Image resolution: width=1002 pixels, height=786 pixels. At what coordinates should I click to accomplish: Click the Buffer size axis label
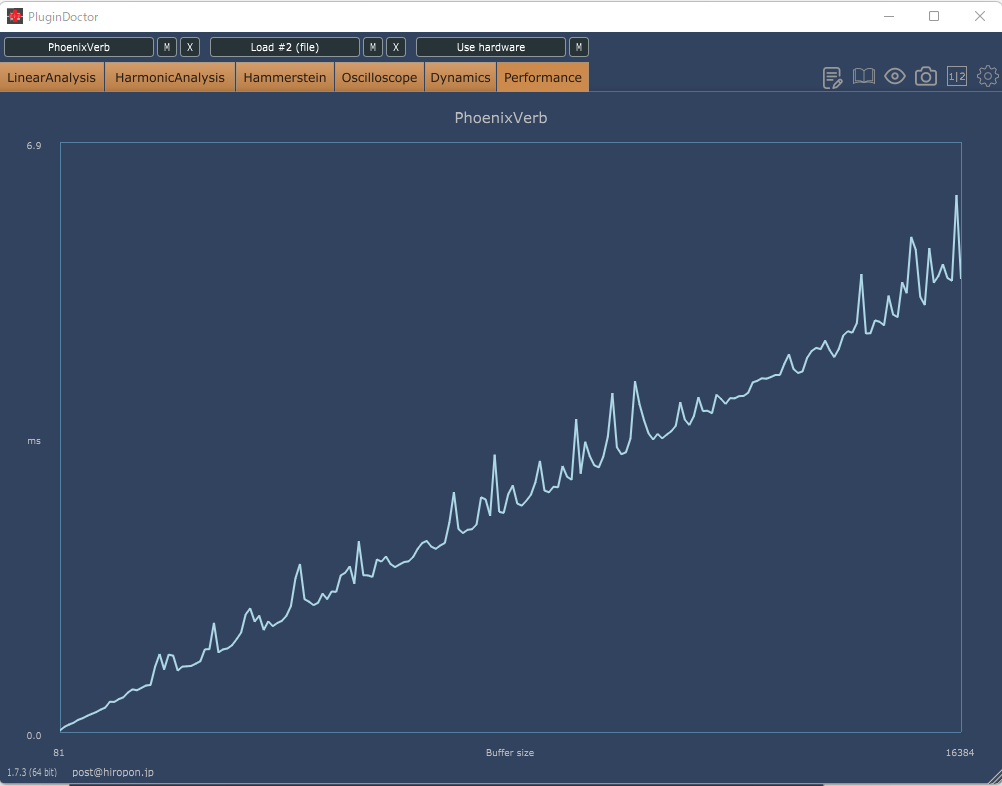point(509,753)
